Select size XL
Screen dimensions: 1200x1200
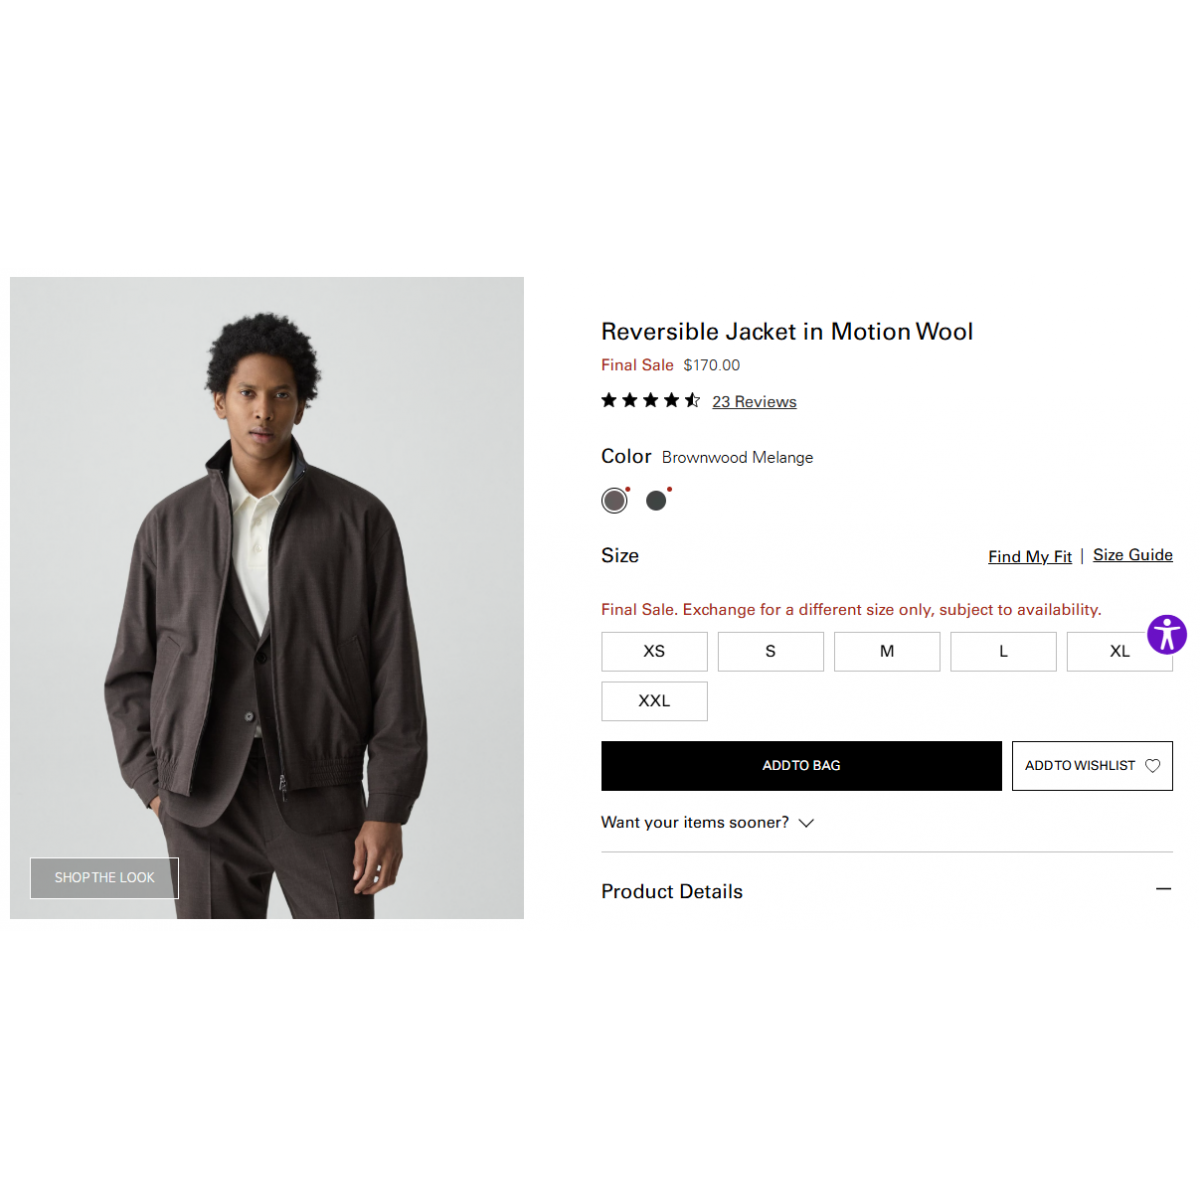1110,651
